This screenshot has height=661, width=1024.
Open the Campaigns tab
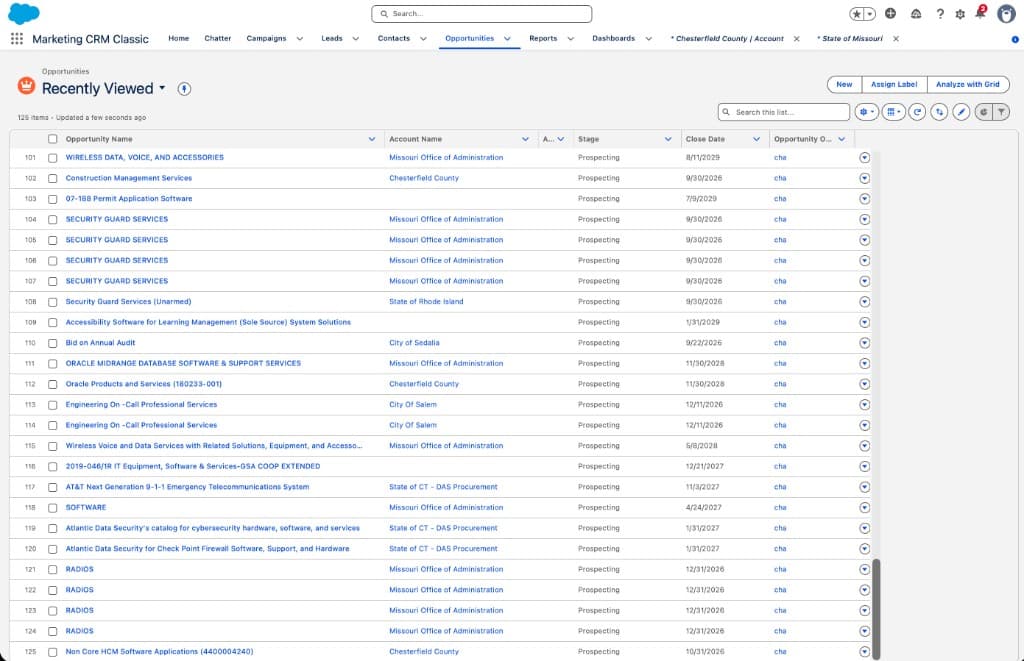pyautogui.click(x=266, y=39)
